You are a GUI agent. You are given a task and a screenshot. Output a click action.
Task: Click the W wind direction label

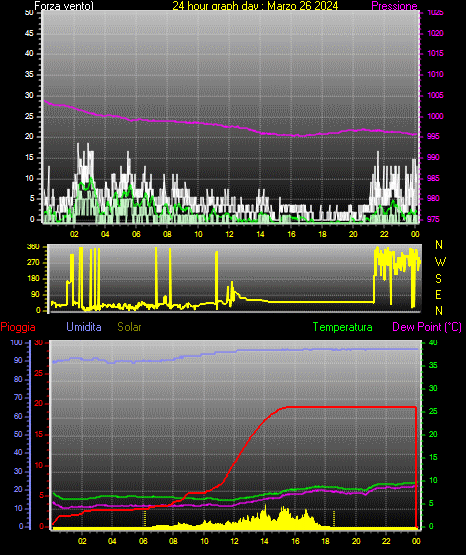click(440, 262)
